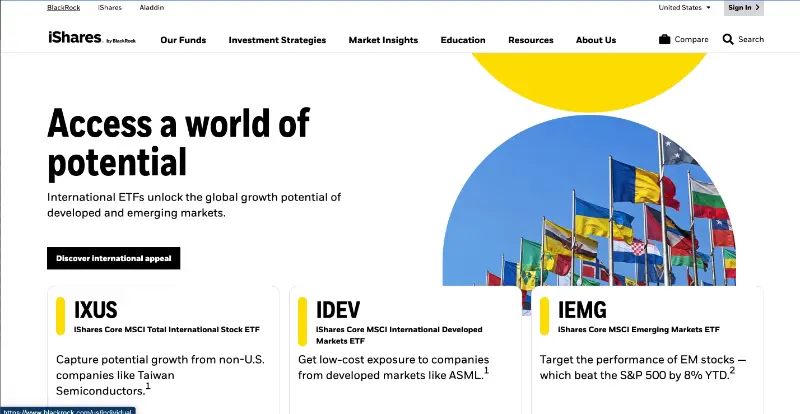Open the About Us menu
Image resolution: width=800 pixels, height=414 pixels.
pos(596,40)
